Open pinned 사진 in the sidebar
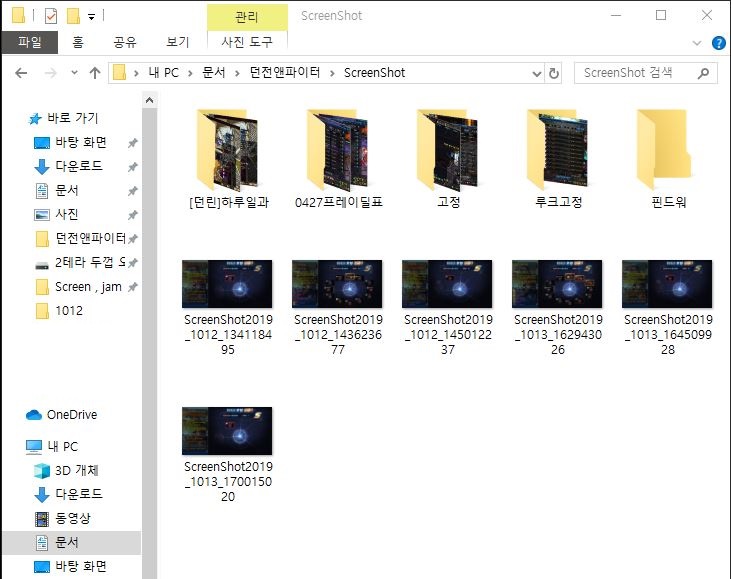The height and width of the screenshot is (579, 731). [56, 214]
